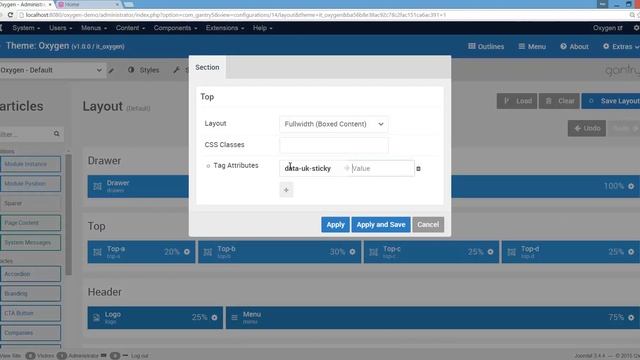The height and width of the screenshot is (360, 640).
Task: Open Menu particle settings gear
Action: 631,318
